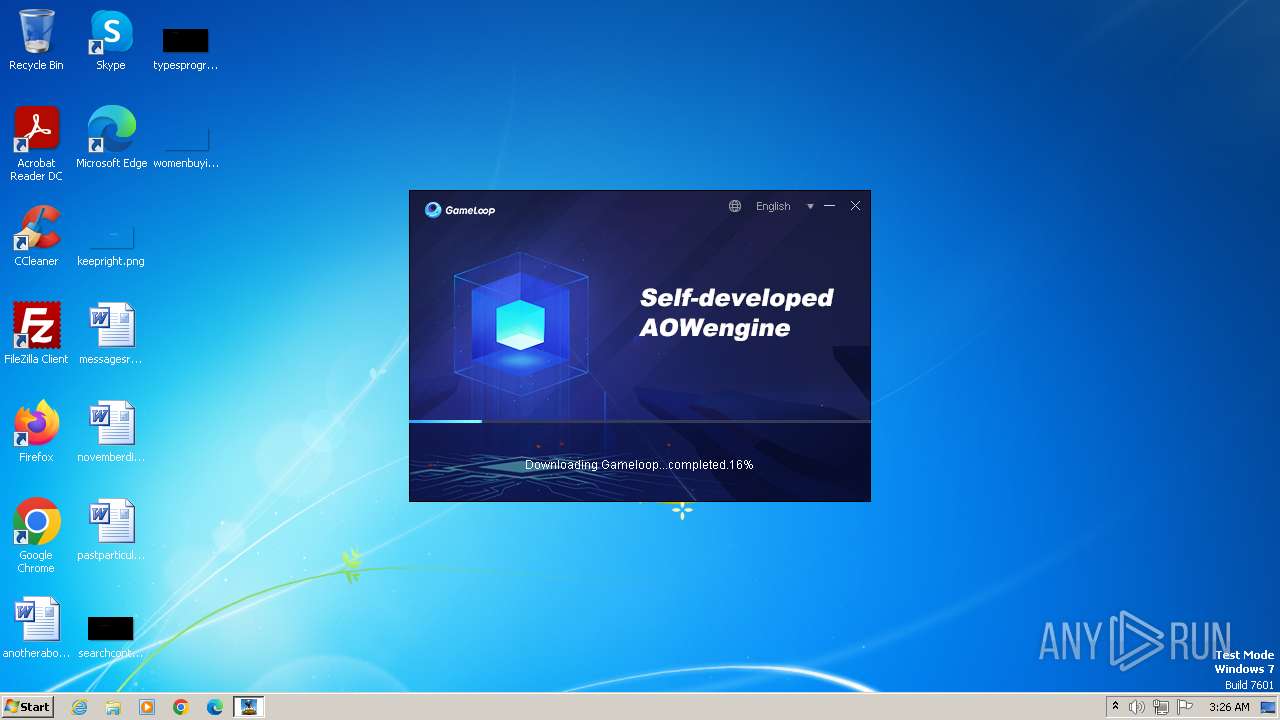
Task: Select the CCleaner desktop shortcut
Action: point(36,236)
